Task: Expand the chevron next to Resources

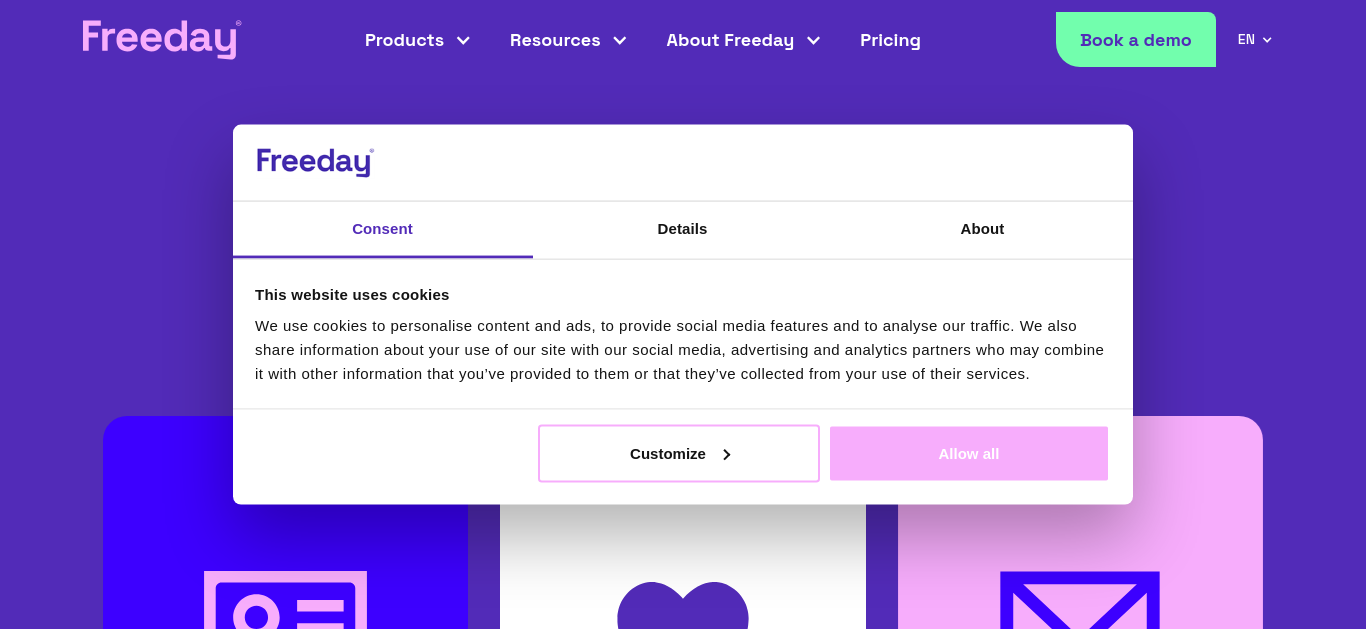Action: coord(619,40)
